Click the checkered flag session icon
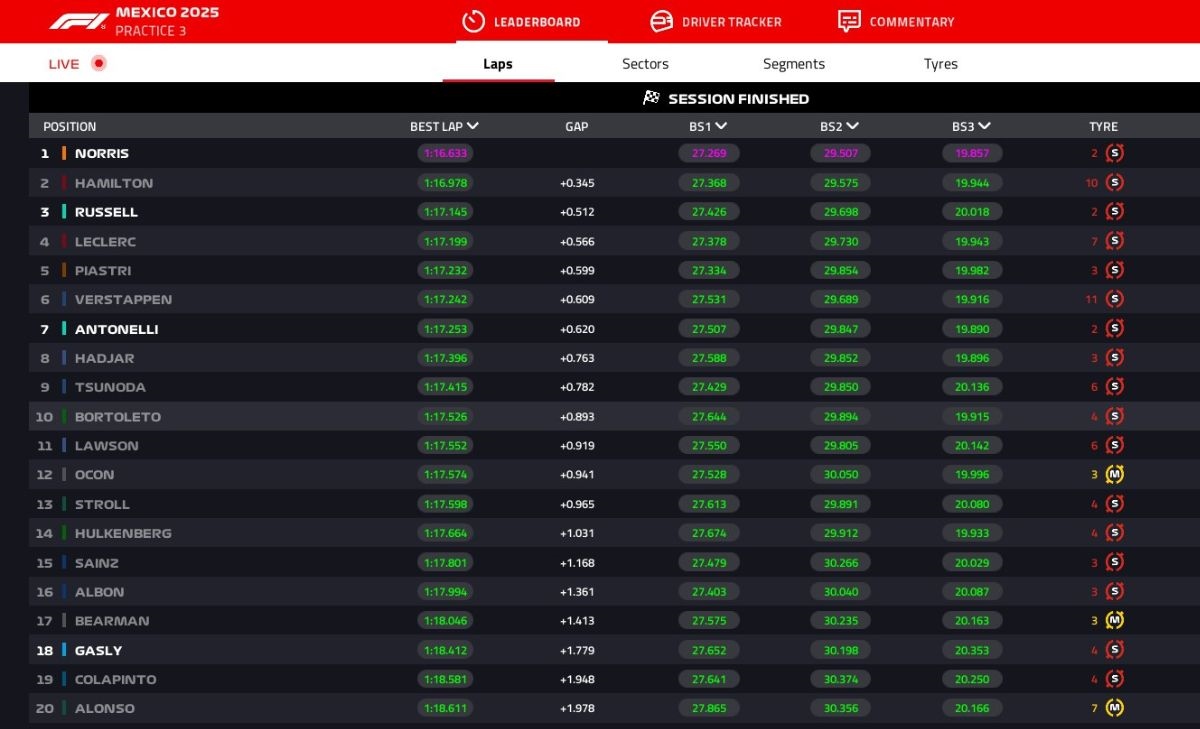The image size is (1200, 729). 652,98
